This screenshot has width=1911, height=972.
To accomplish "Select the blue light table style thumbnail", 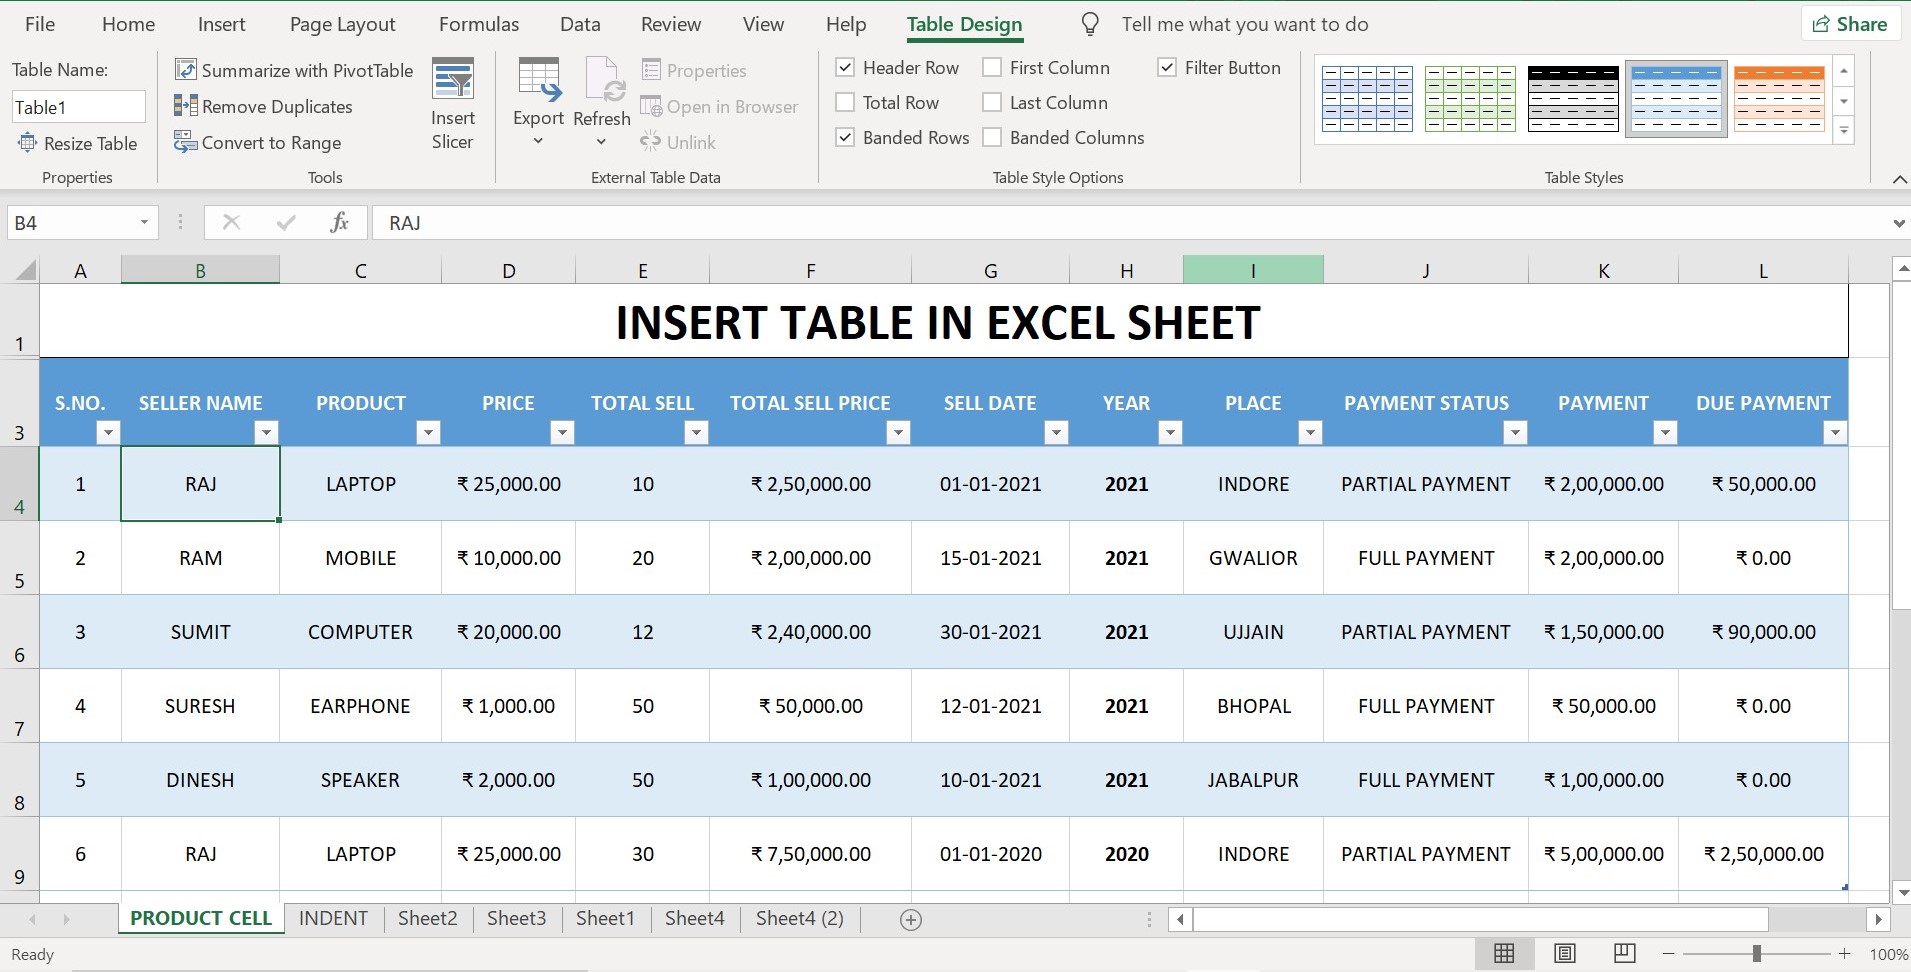I will [1676, 99].
